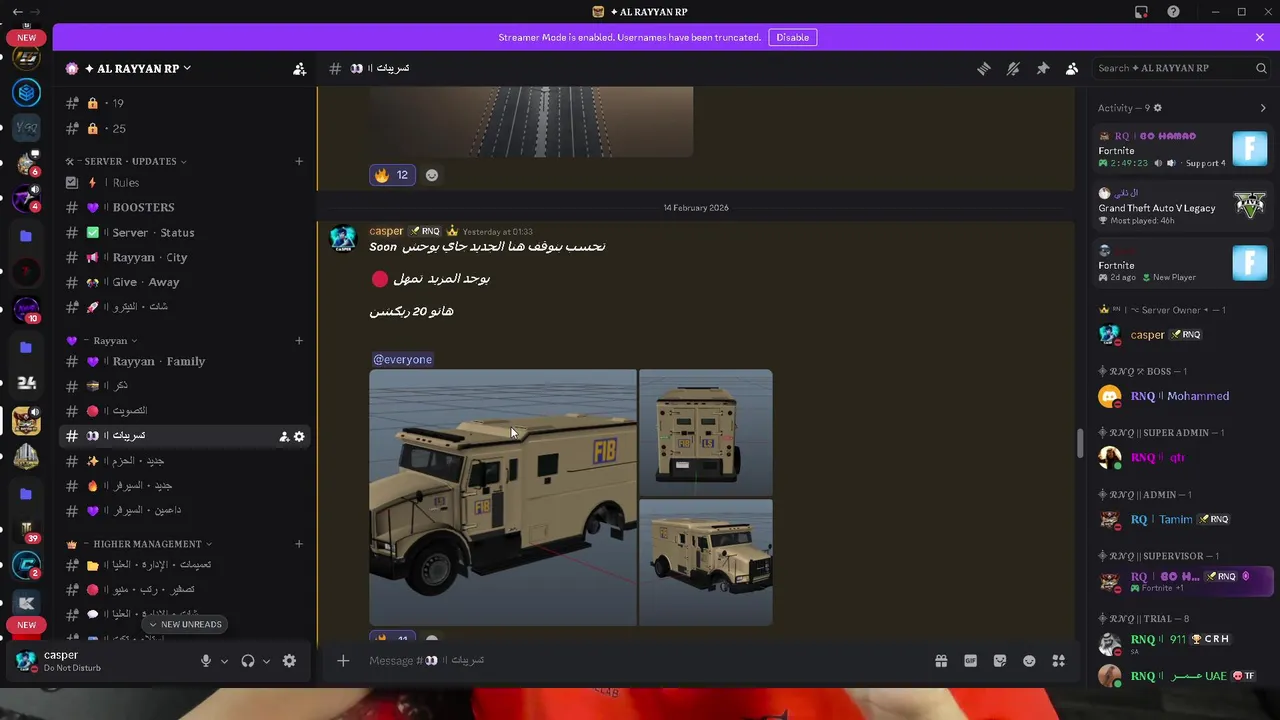
Task: Open the emoji picker
Action: (1029, 660)
